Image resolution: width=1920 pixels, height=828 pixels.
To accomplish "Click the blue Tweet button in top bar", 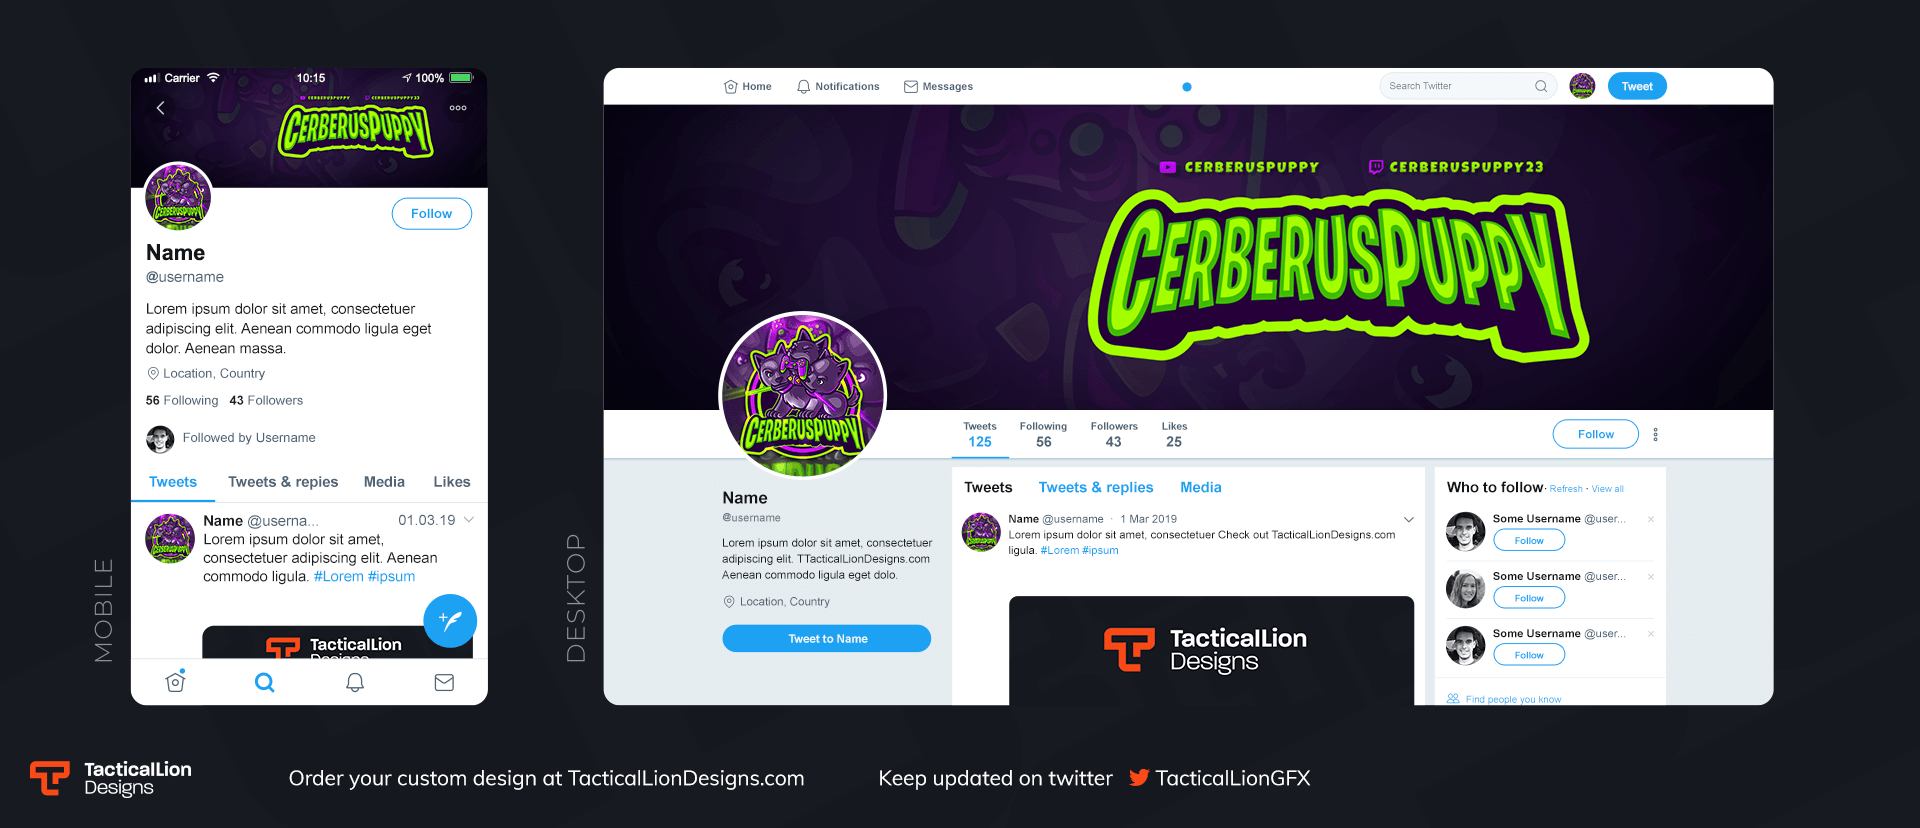I will (1637, 86).
